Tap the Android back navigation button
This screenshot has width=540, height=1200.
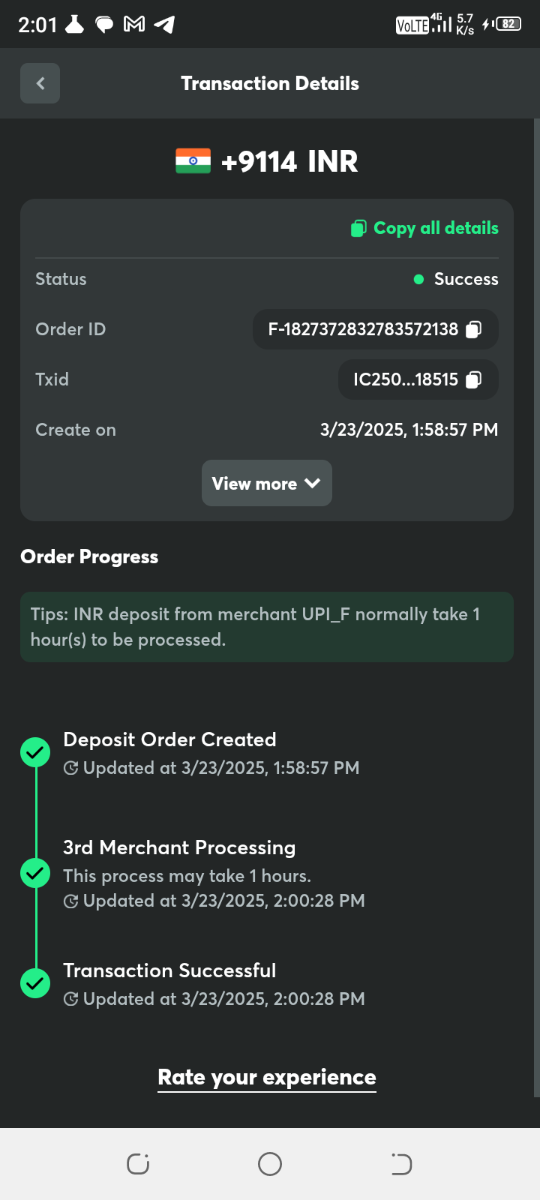click(x=401, y=1164)
